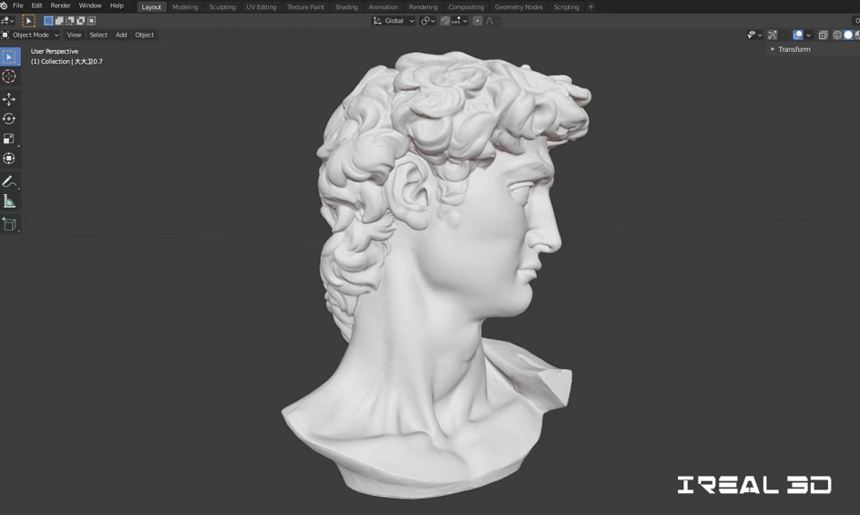860x515 pixels.
Task: Switch to the Rendering workspace tab
Action: 423,7
